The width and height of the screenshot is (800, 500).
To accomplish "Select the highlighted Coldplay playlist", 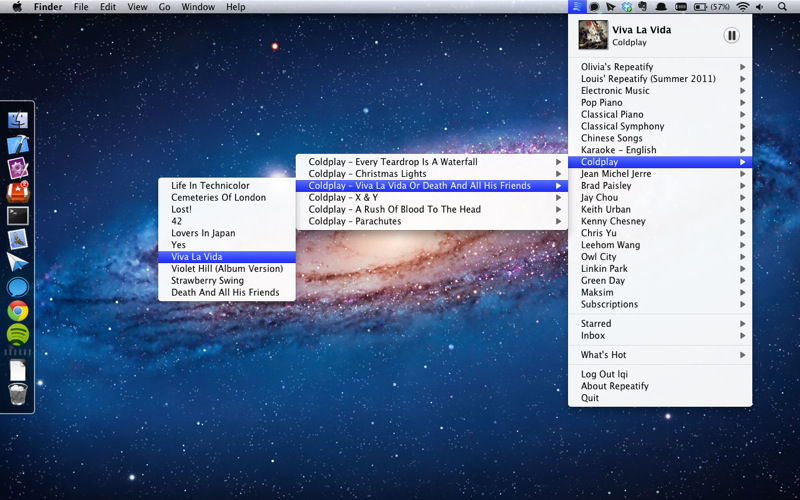I will pos(660,162).
